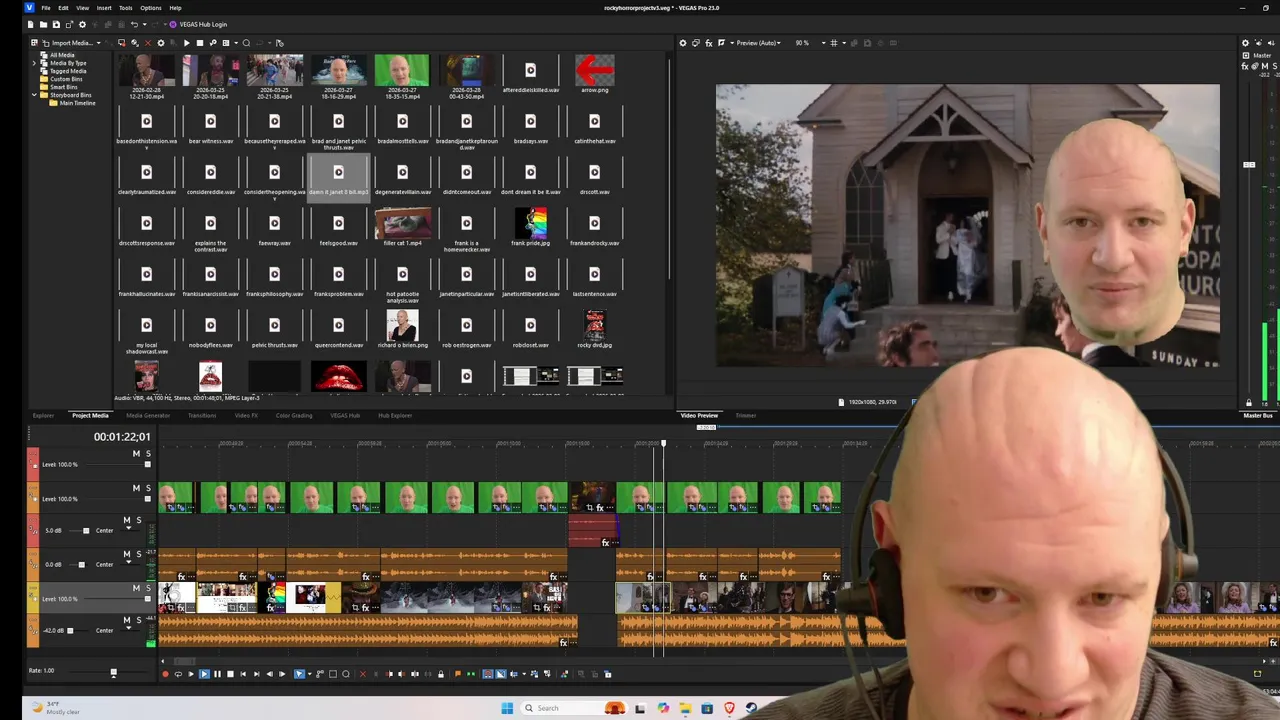This screenshot has height=720, width=1280.
Task: Undo the last action with the toolbar arrow
Action: (x=134, y=24)
